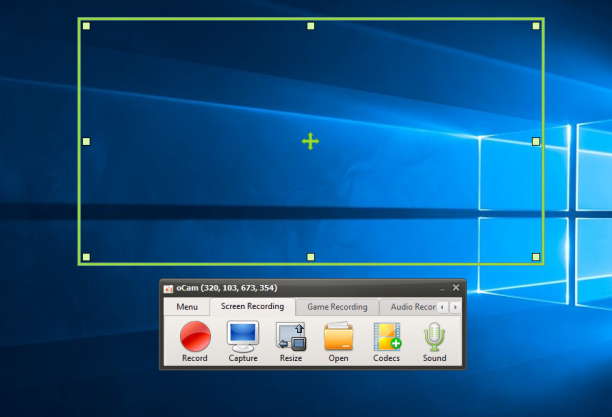Click the tab scroll left arrow
The image size is (612, 417).
(x=442, y=307)
